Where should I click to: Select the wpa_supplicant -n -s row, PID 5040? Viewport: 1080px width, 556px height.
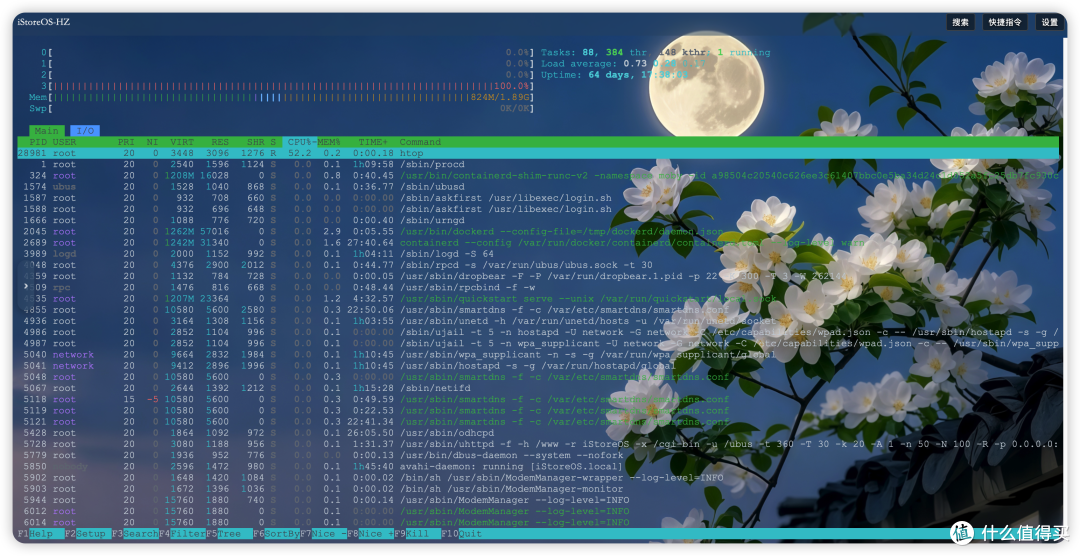[538, 355]
